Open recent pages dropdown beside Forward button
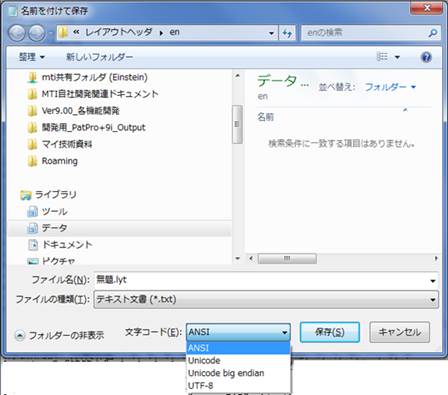 point(50,33)
